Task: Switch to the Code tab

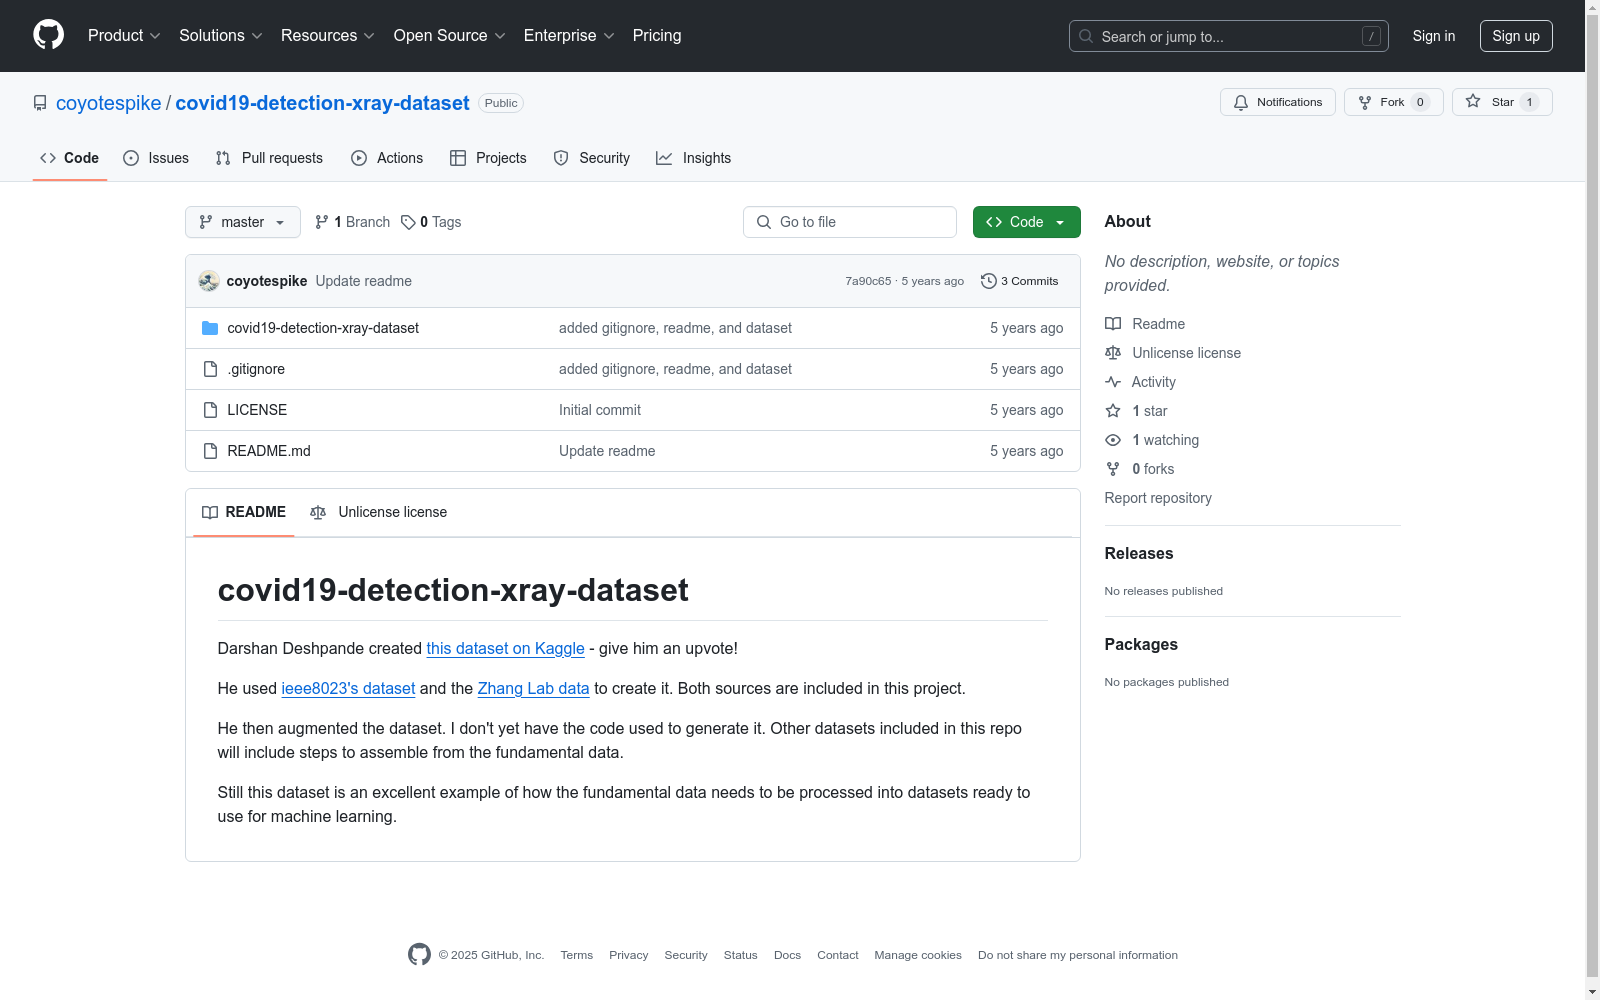Action: click(x=70, y=158)
